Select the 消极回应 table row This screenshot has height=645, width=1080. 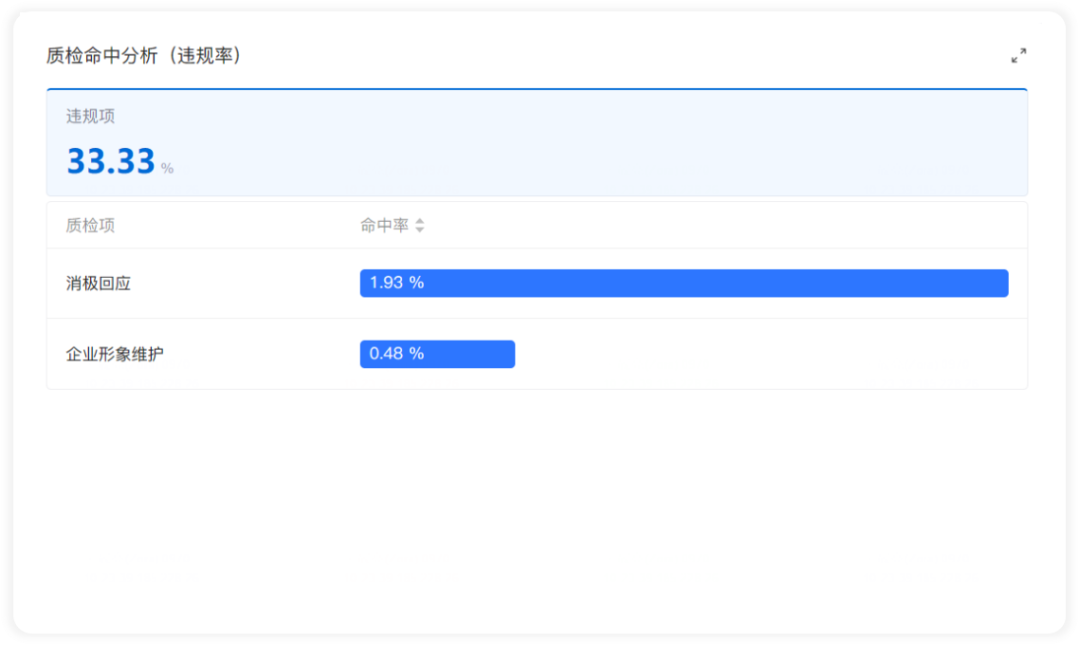click(x=537, y=283)
